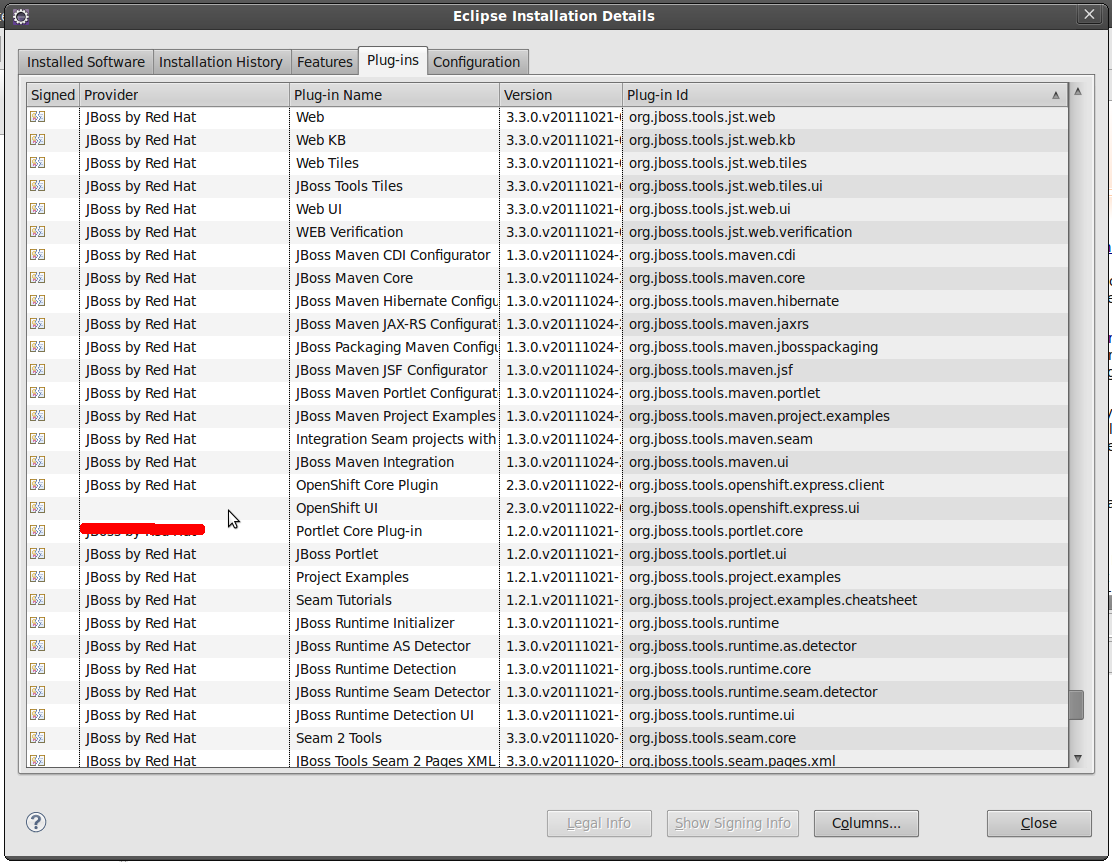
Task: Open the Configuration tab
Action: (477, 62)
